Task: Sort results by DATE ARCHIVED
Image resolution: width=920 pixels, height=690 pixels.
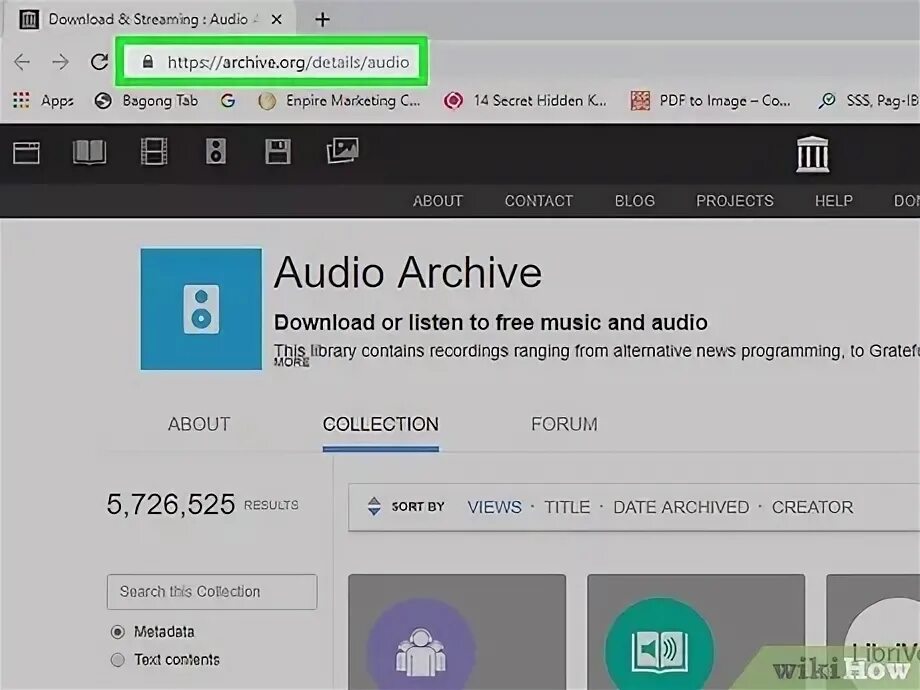Action: point(681,508)
